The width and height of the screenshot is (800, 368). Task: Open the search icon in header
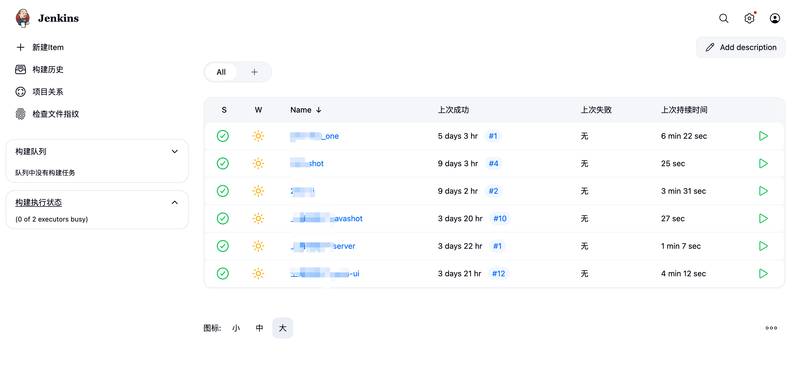click(x=723, y=18)
